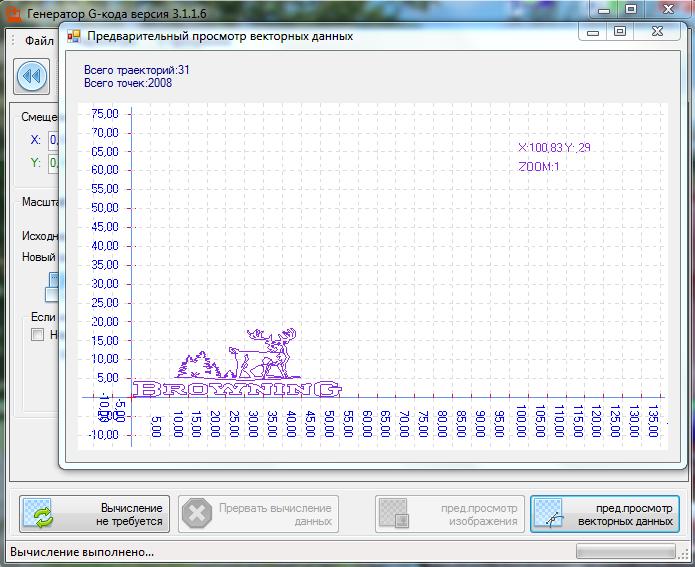
Task: Click the Вычисление выполнено status text
Action: pyautogui.click(x=82, y=552)
